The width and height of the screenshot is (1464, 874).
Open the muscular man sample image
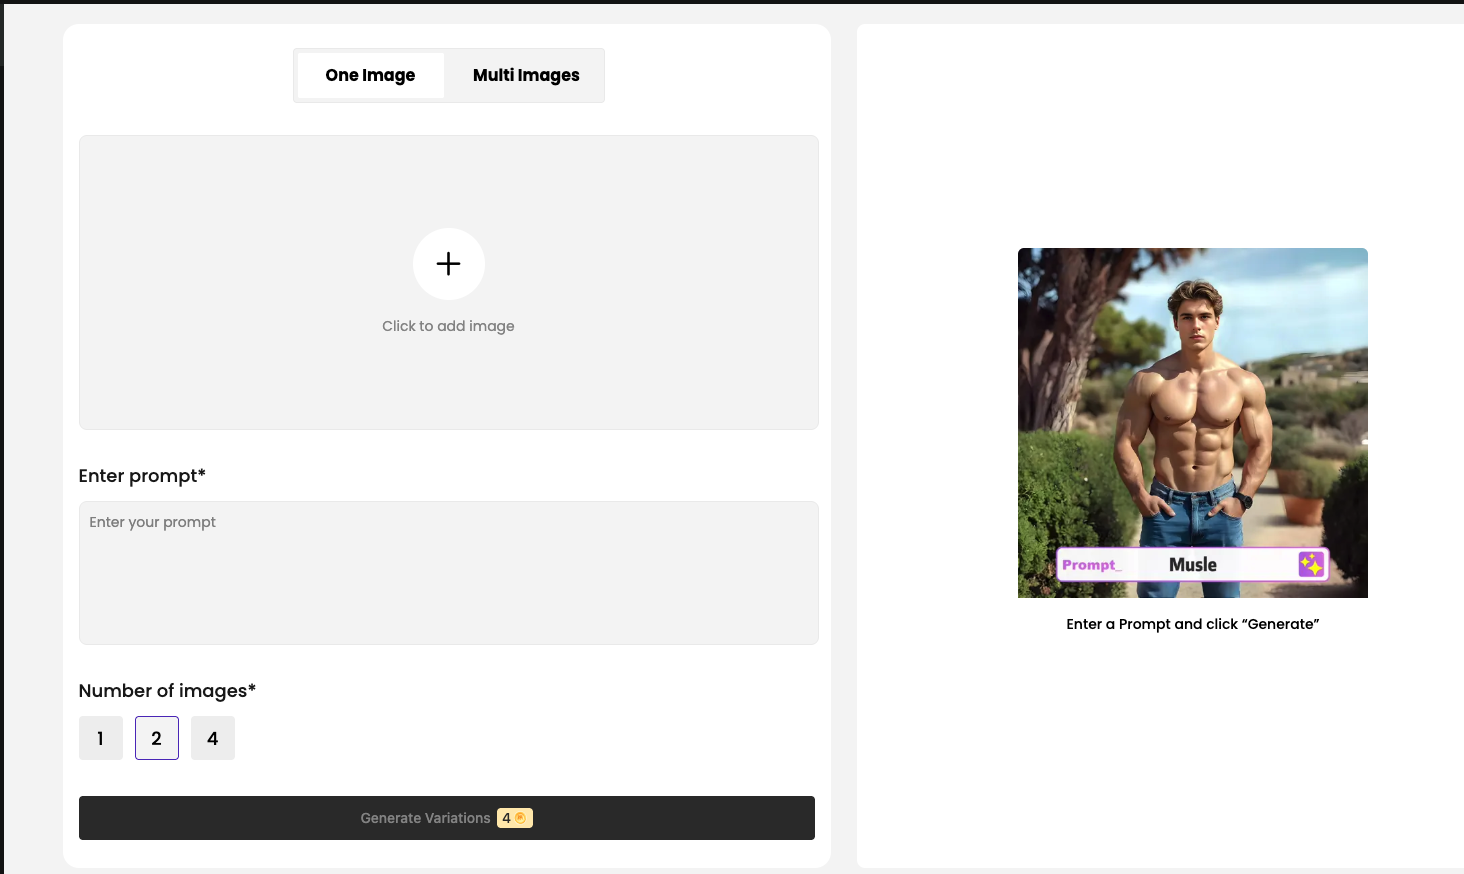[x=1192, y=400]
